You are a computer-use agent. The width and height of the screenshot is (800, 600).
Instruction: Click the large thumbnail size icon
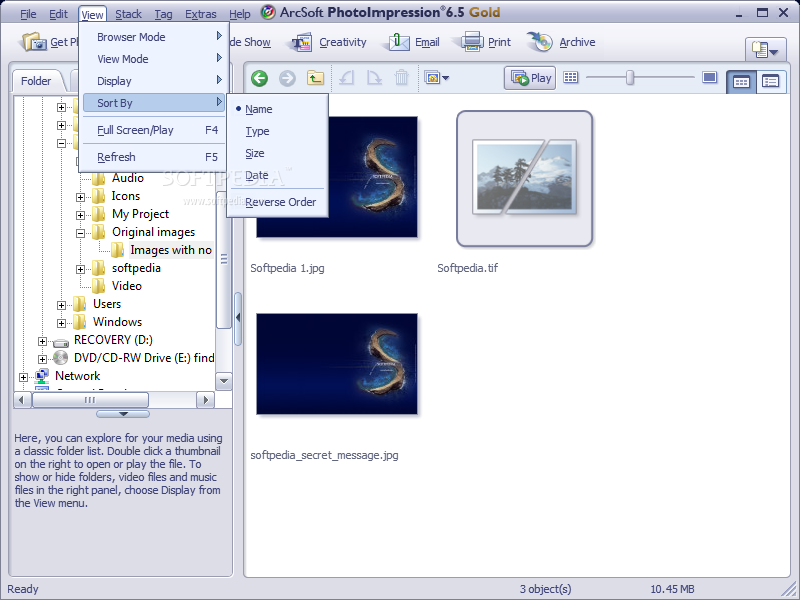(x=709, y=77)
